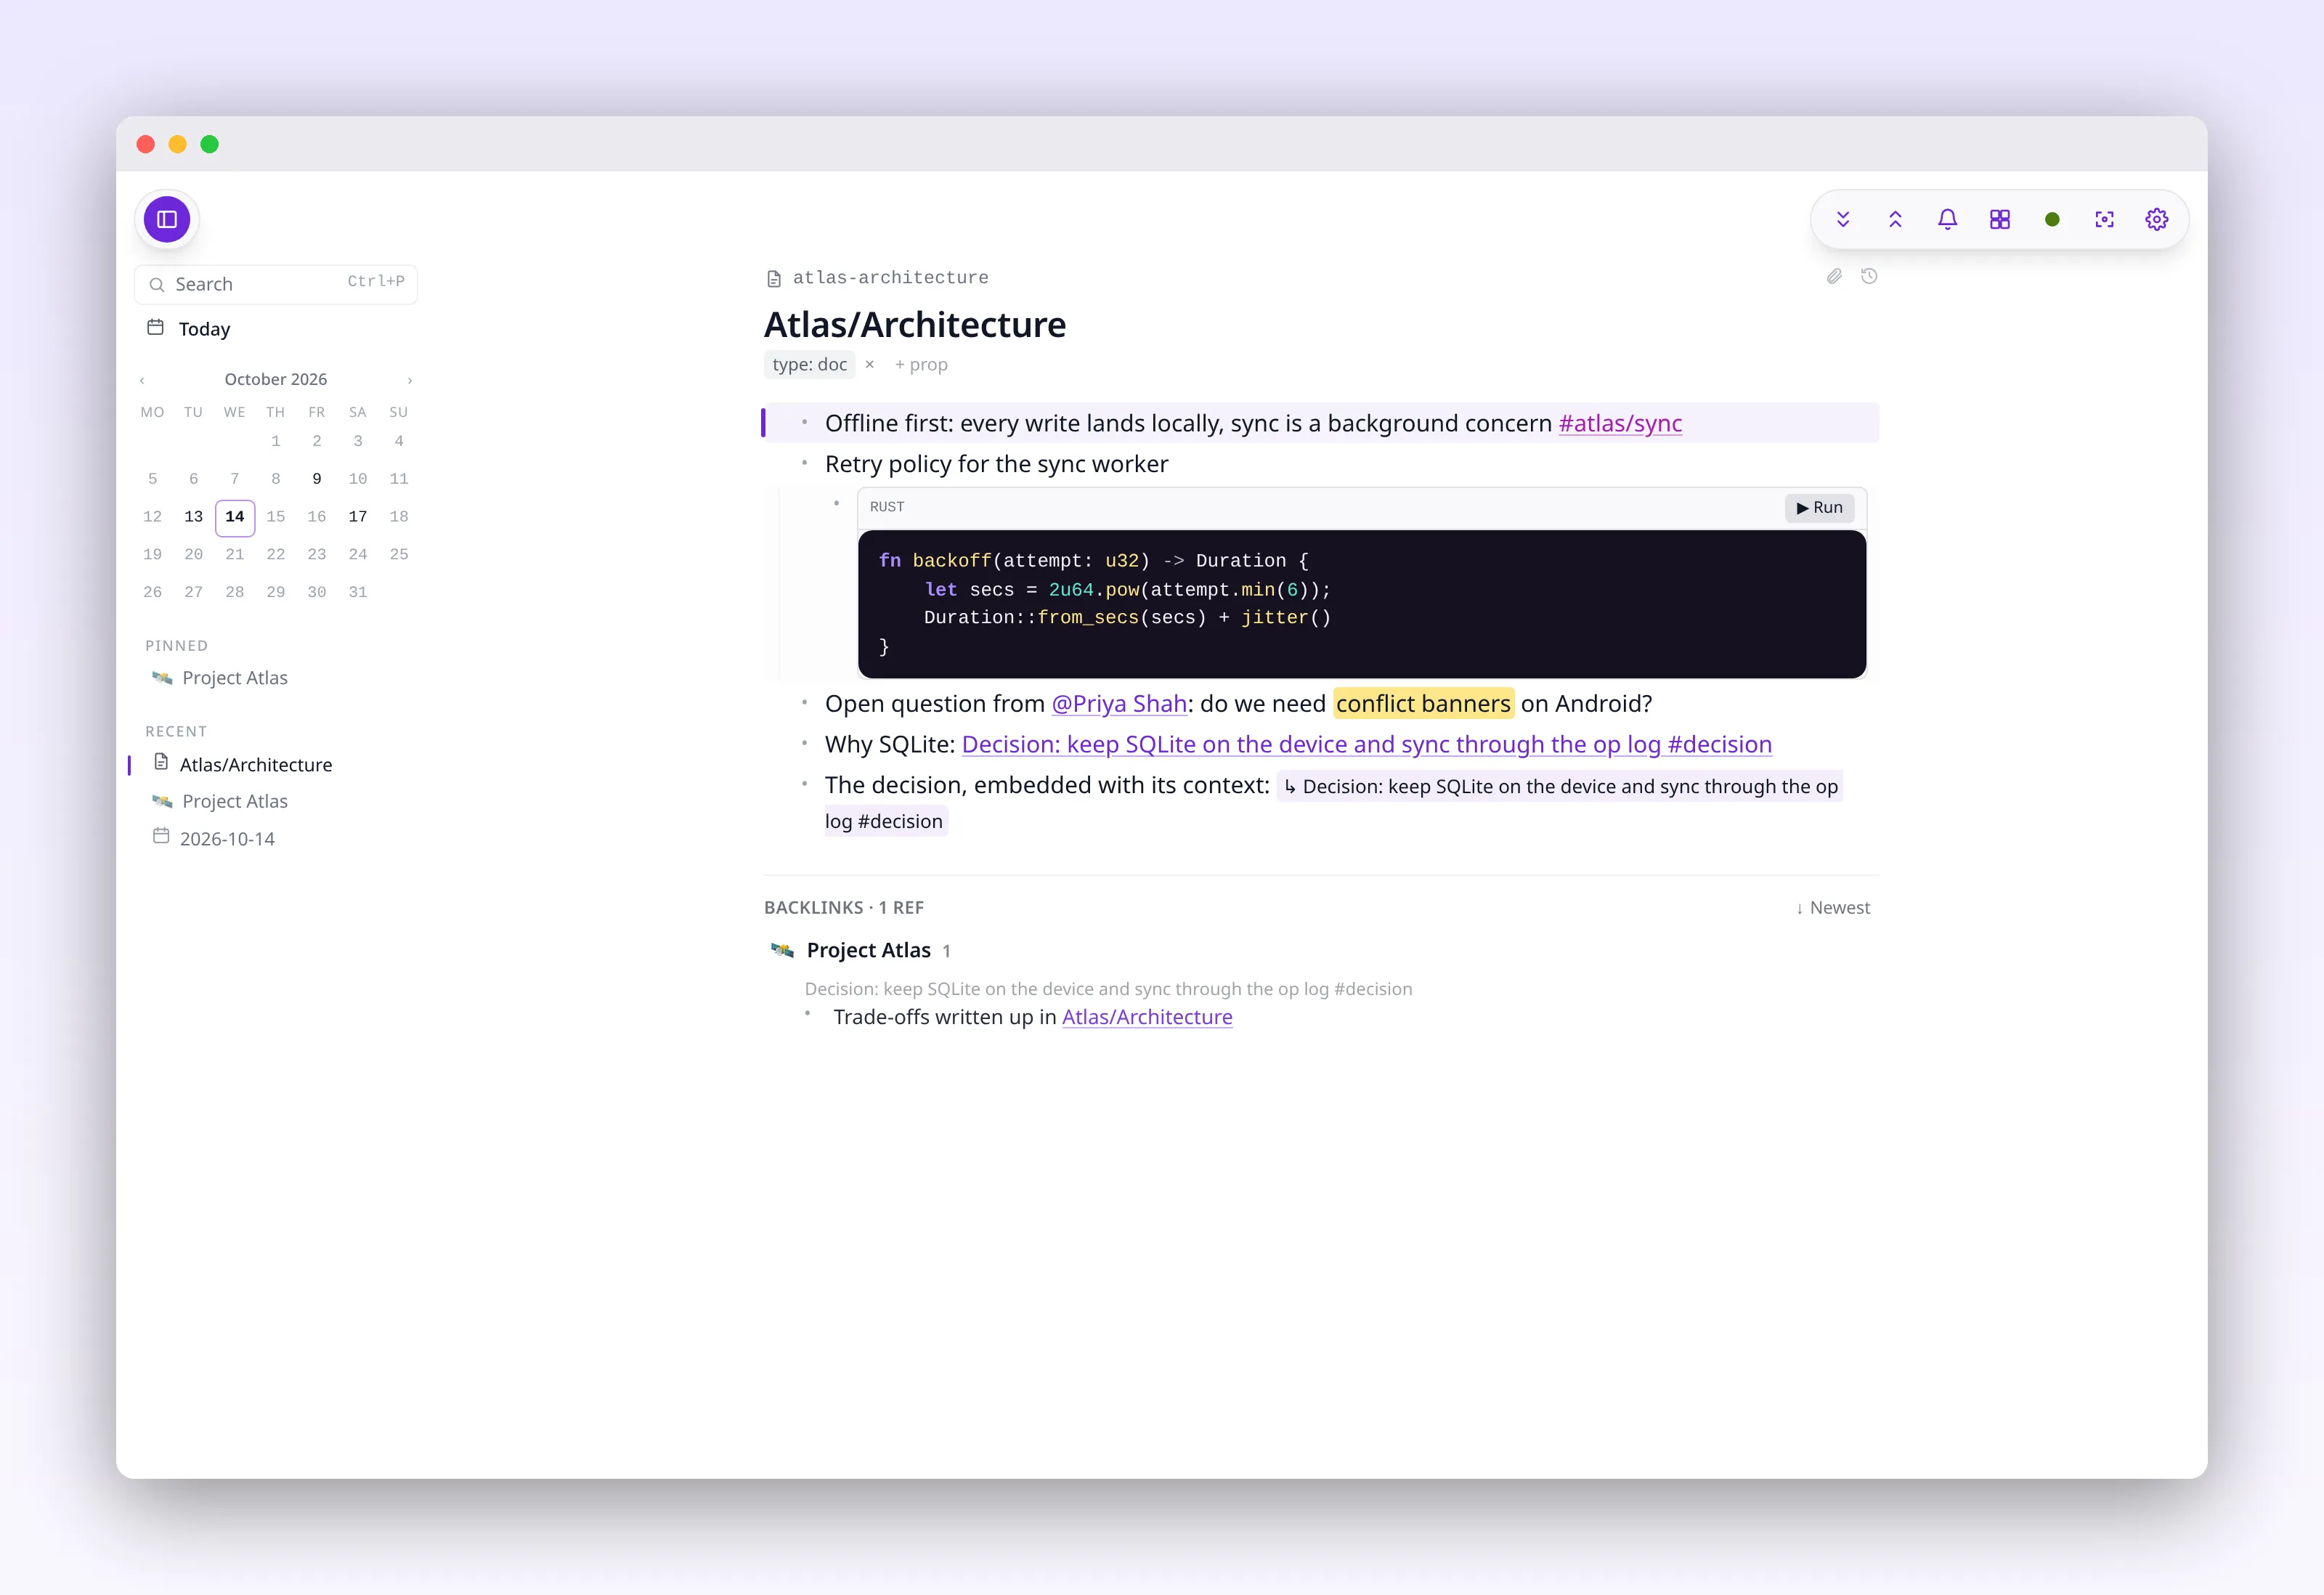Go to next month in calendar
The image size is (2324, 1595).
pyautogui.click(x=410, y=380)
